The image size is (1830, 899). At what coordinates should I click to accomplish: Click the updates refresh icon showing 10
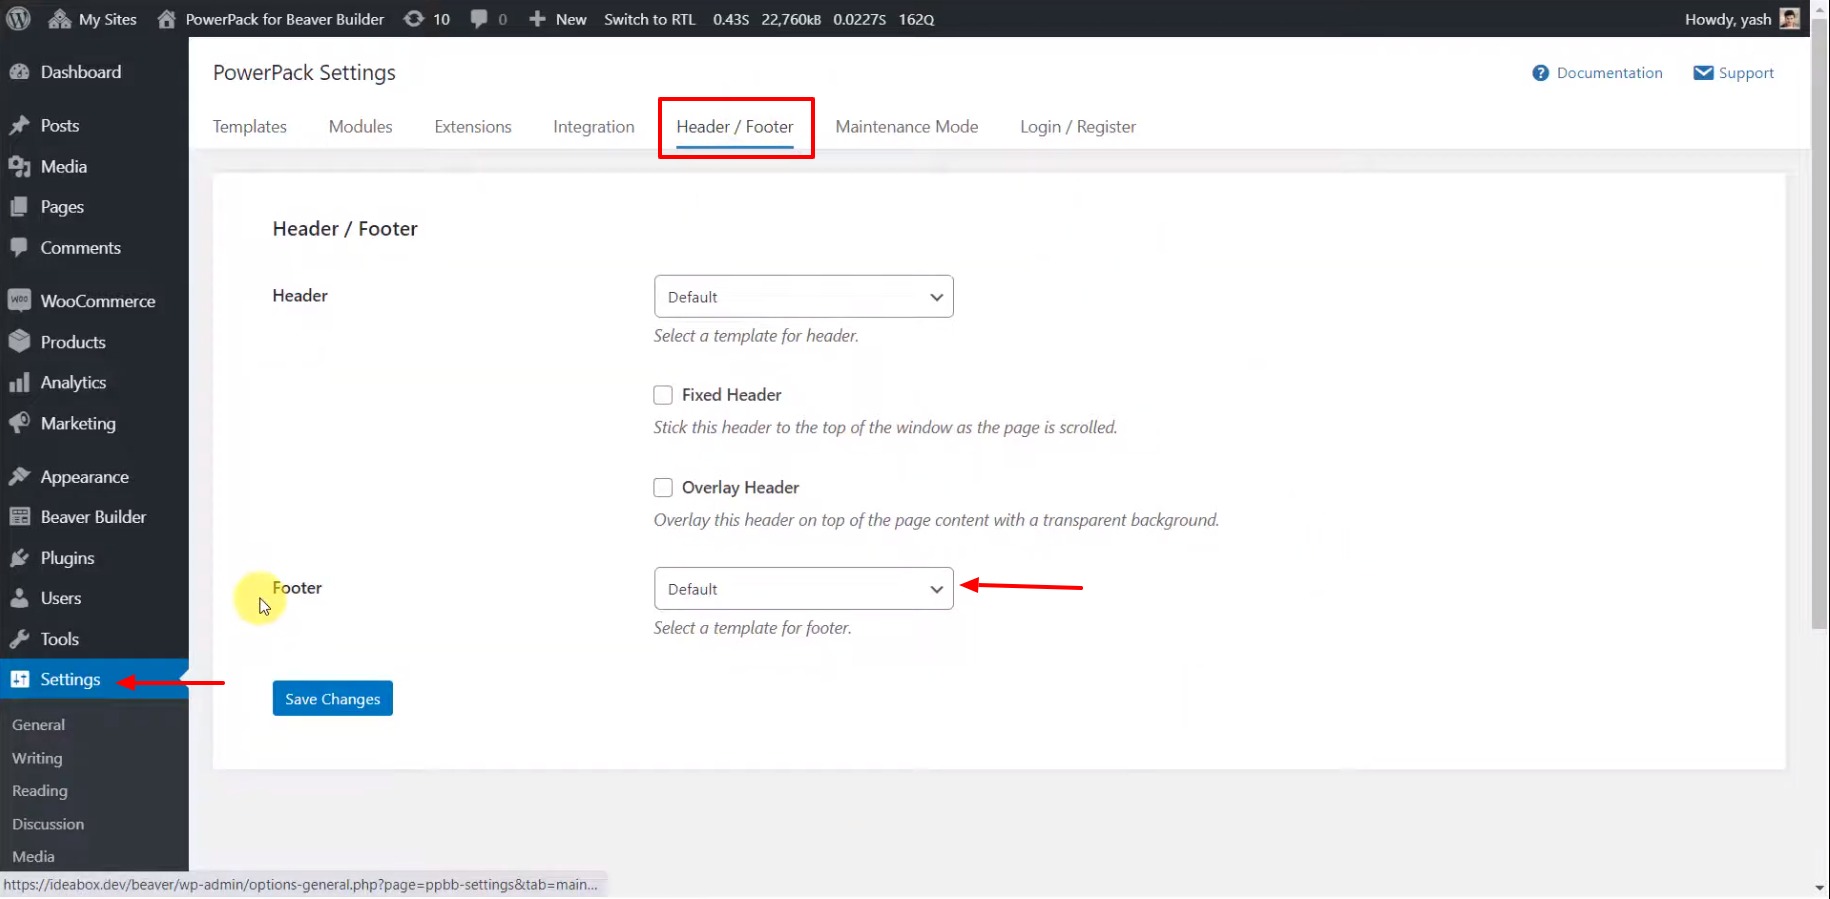point(414,19)
